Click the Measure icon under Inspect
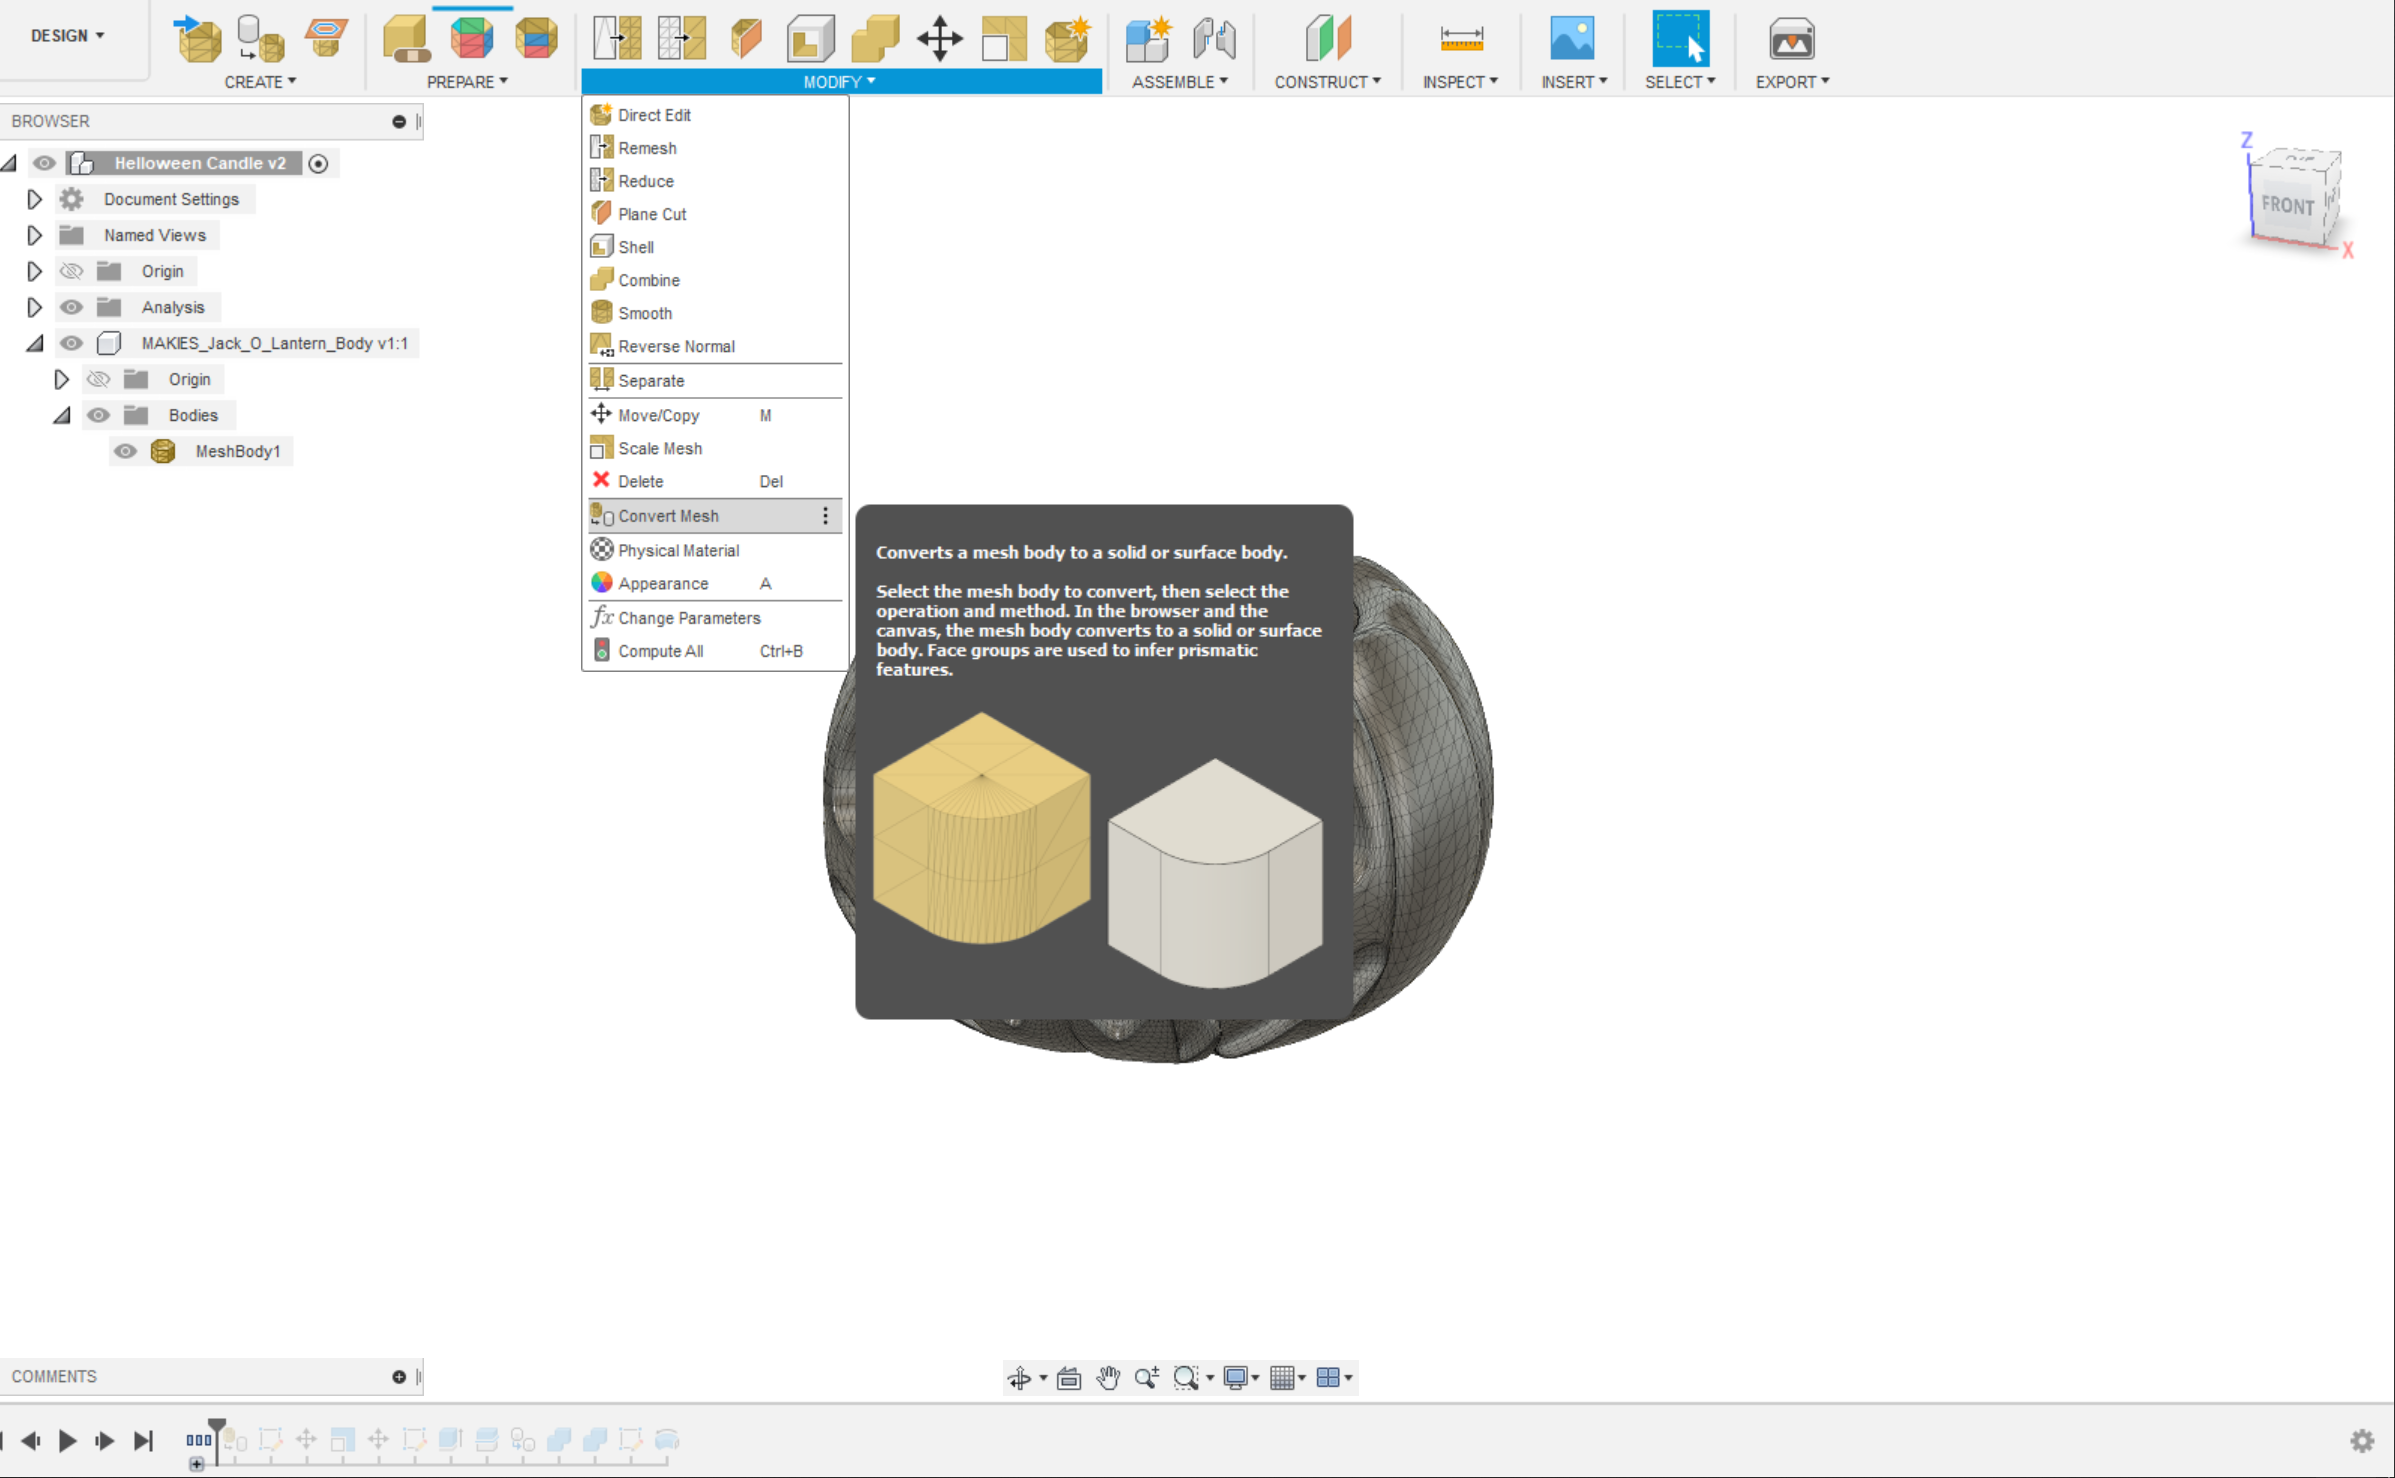This screenshot has height=1478, width=2395. (x=1461, y=37)
